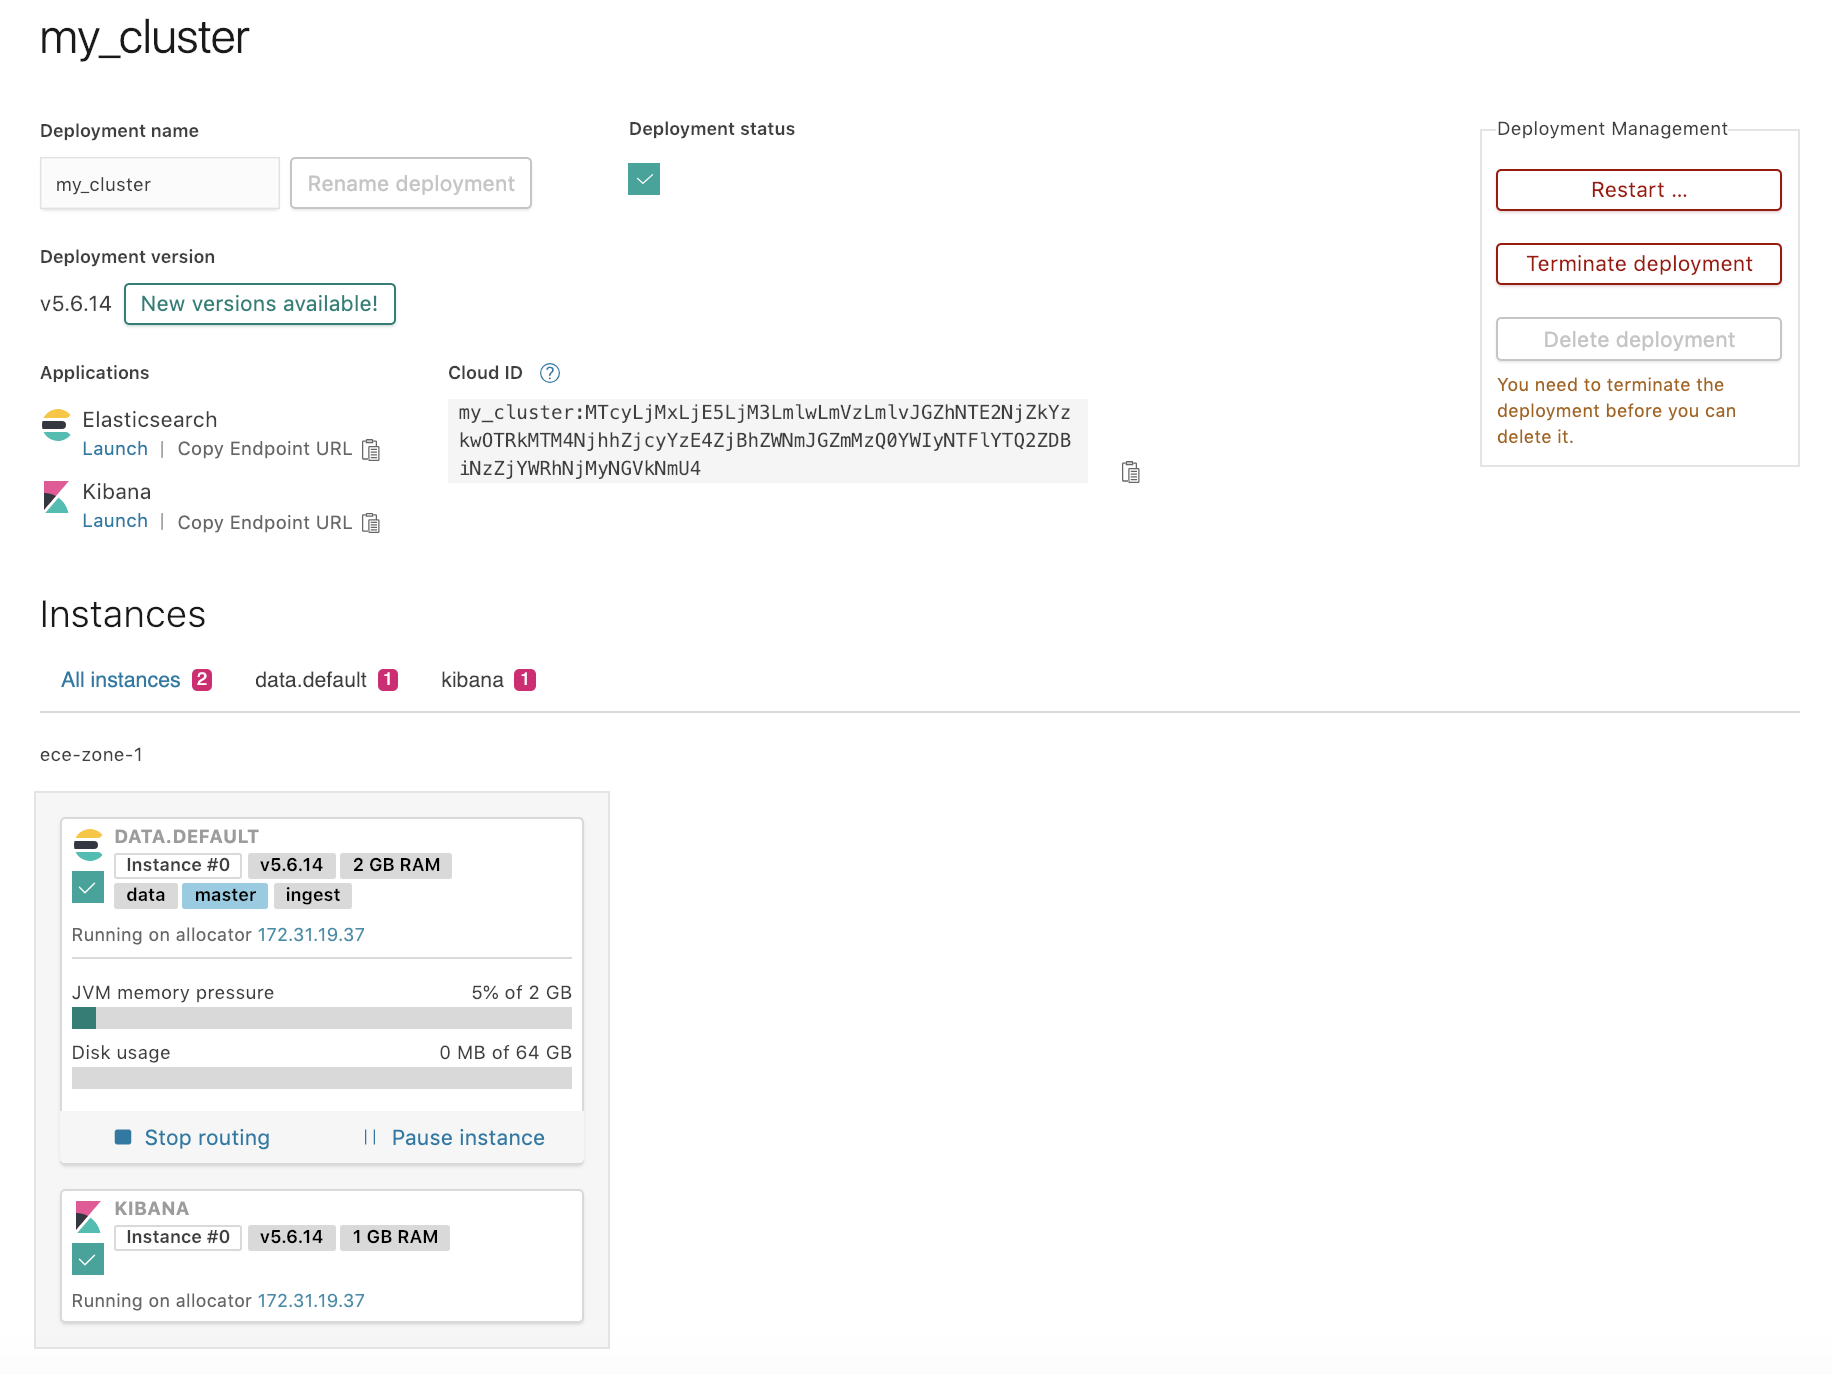Click the ingest role tag

(x=313, y=895)
